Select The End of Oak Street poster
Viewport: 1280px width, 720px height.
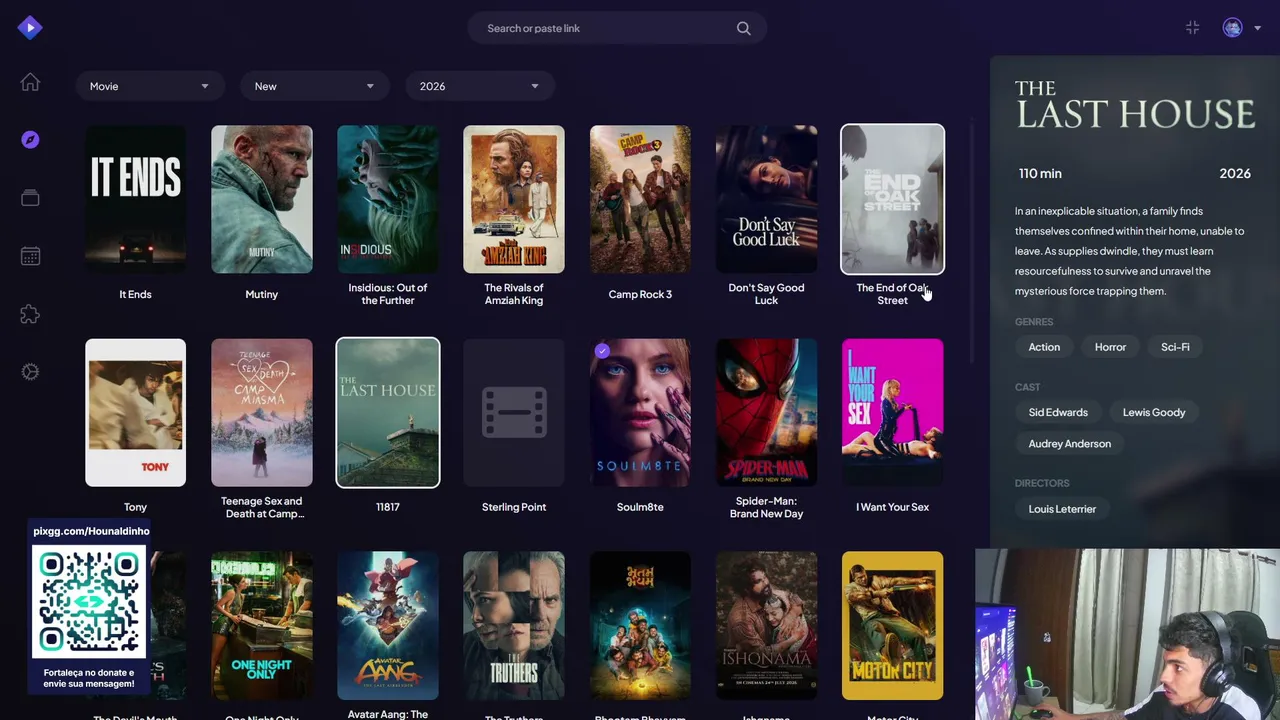point(892,199)
